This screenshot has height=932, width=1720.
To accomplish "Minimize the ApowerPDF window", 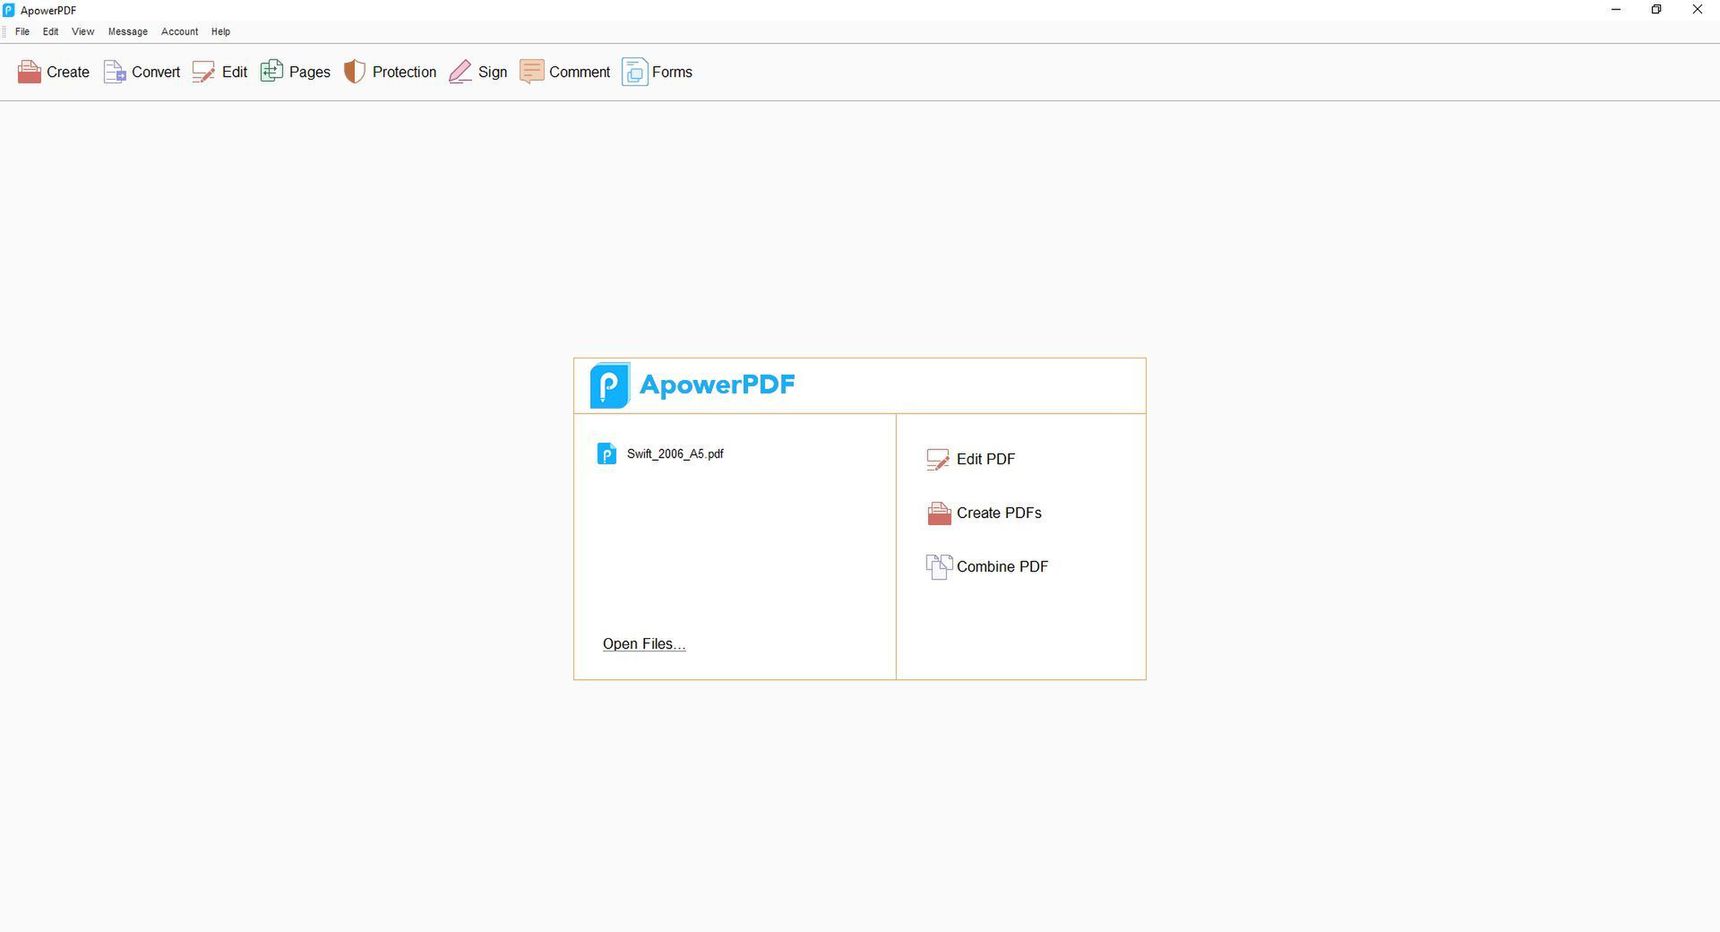I will (1616, 10).
